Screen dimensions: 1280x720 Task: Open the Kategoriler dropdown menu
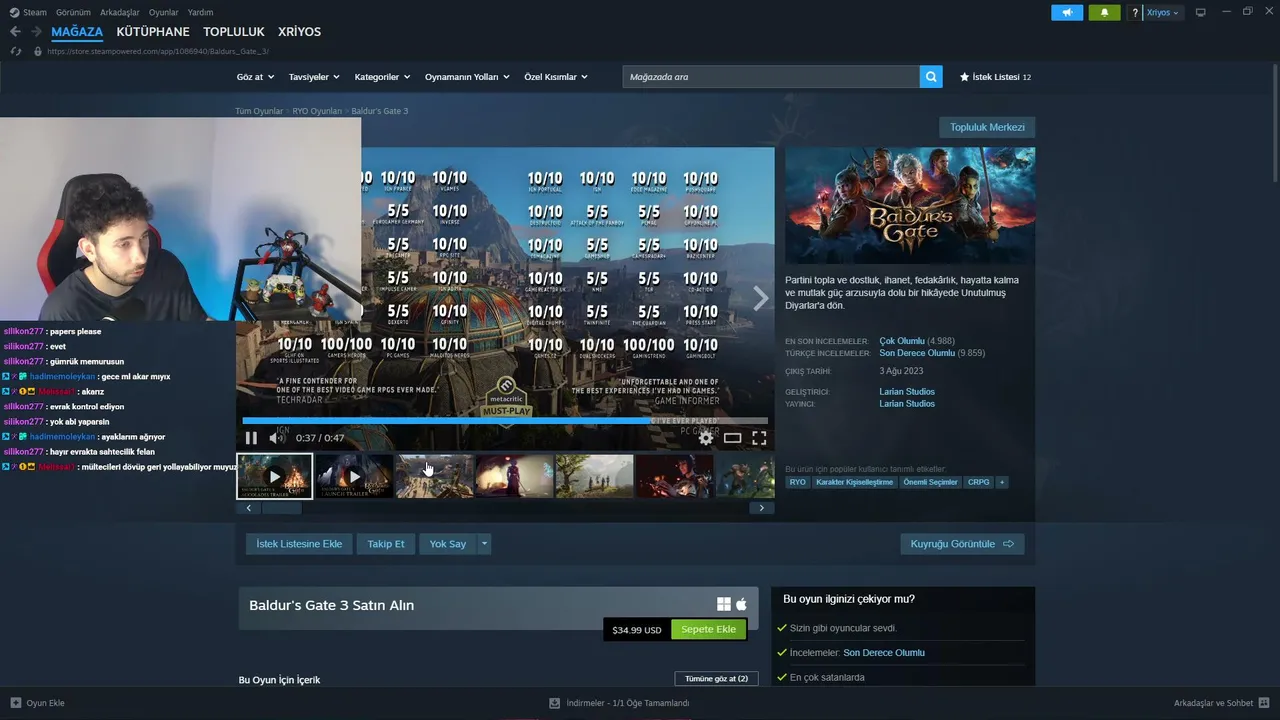(382, 77)
